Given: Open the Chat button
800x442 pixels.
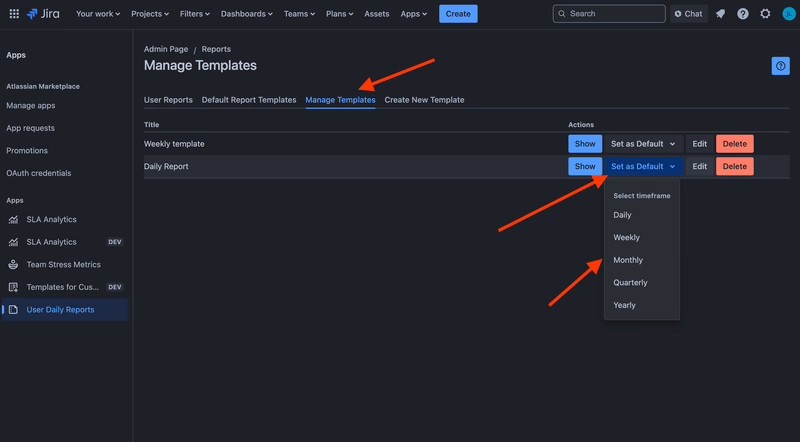Looking at the screenshot, I should point(688,14).
